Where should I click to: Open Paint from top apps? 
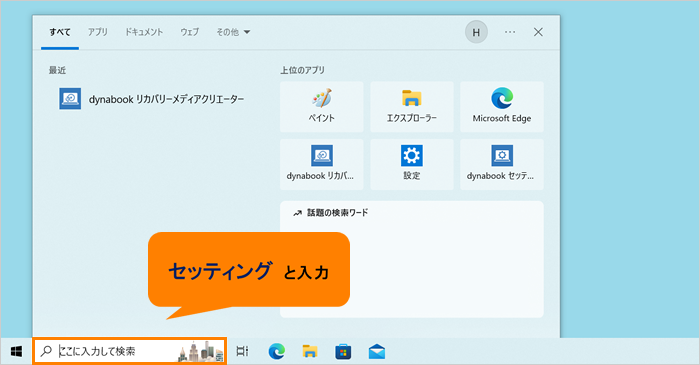point(321,107)
